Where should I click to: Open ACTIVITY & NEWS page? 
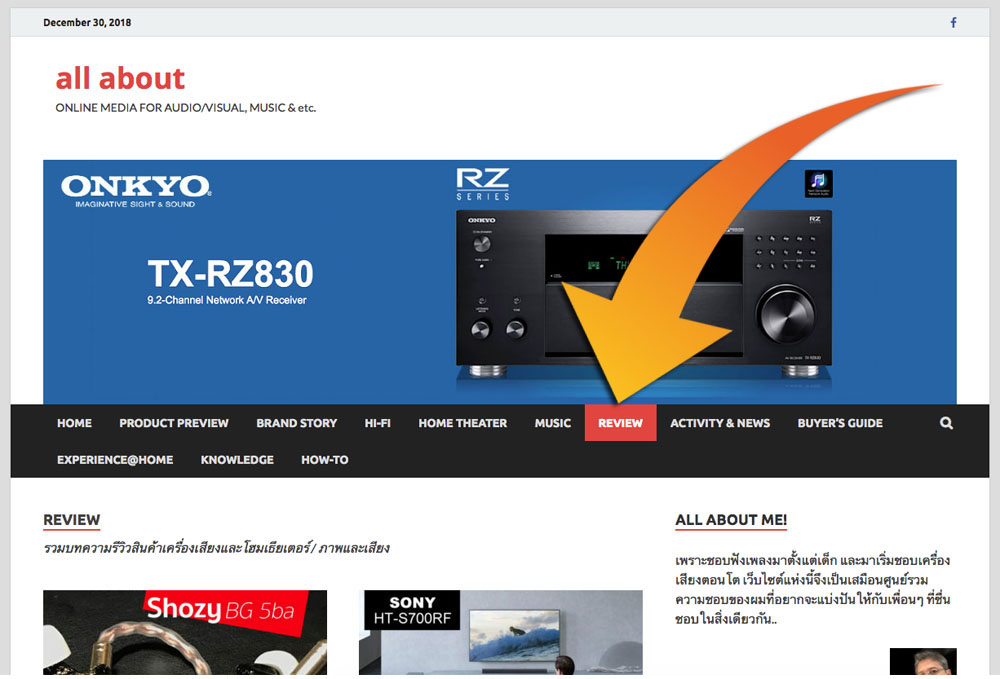(720, 423)
